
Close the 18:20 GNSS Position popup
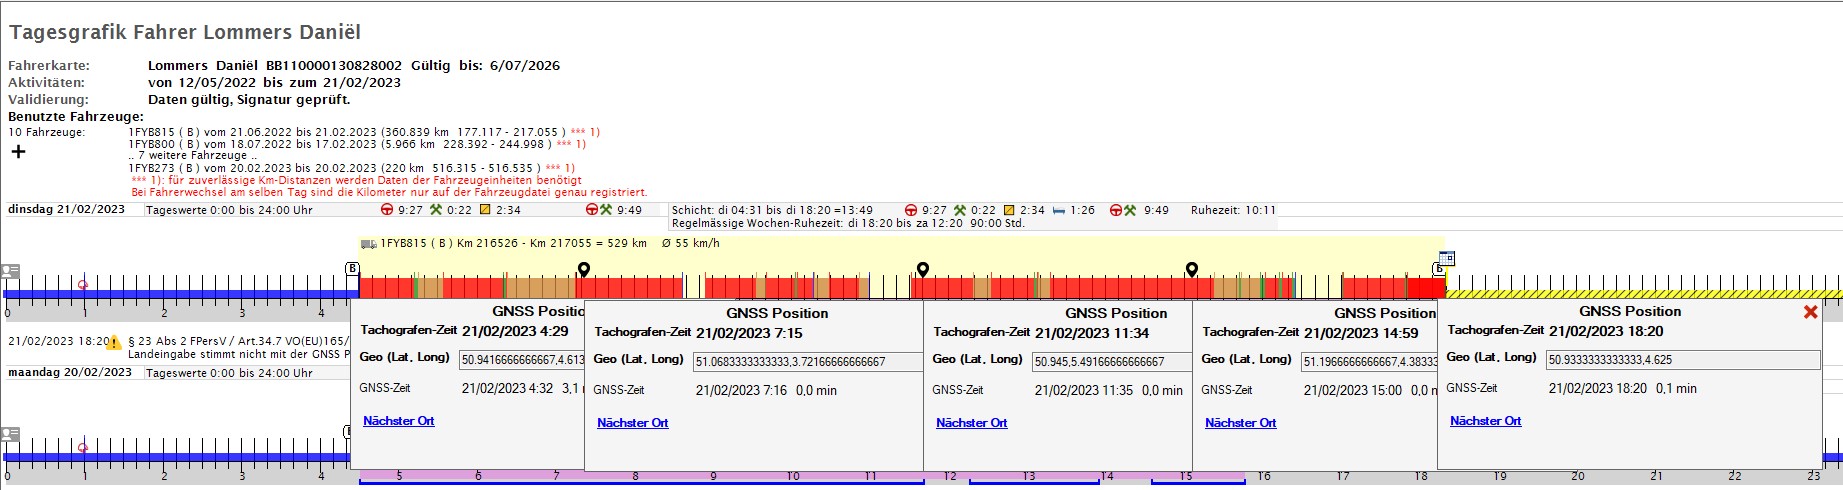pyautogui.click(x=1810, y=312)
